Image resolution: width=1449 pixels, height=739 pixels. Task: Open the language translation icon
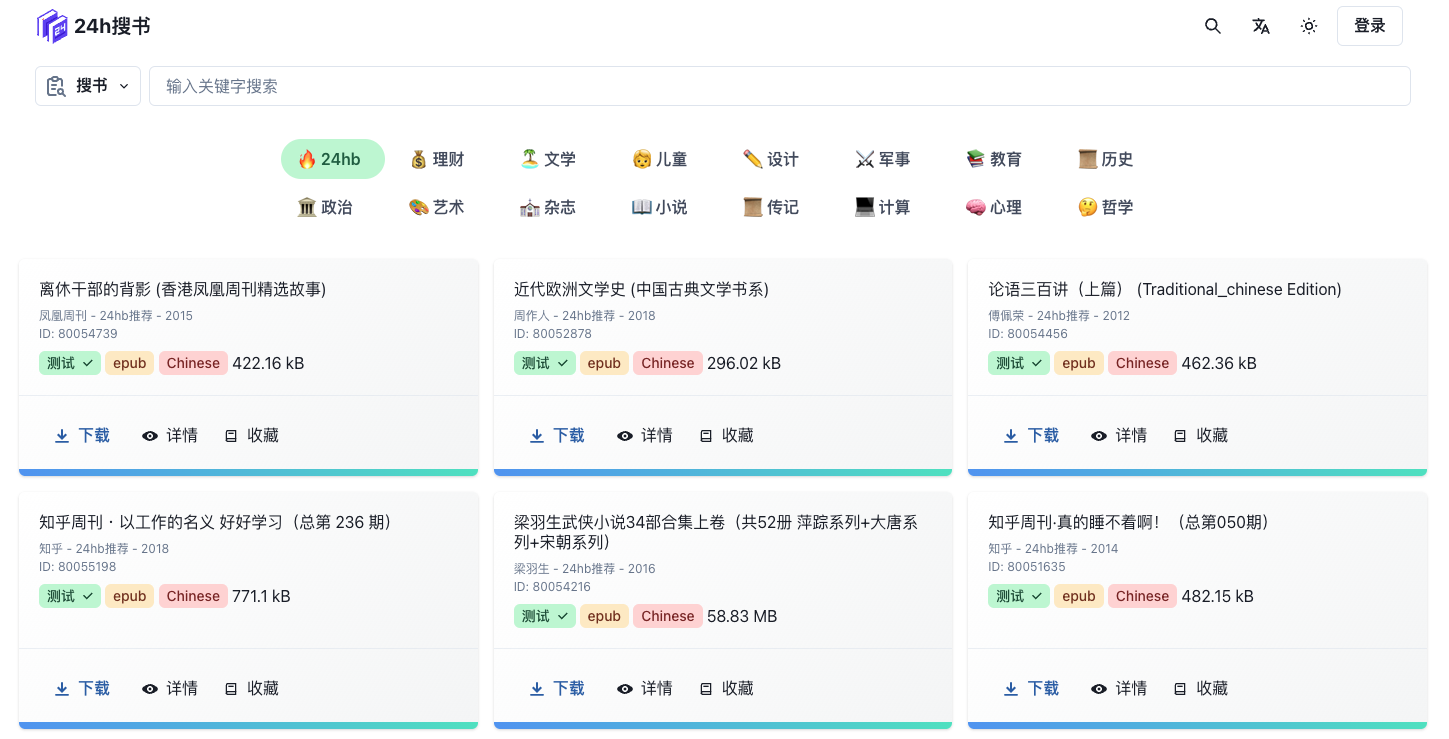(x=1261, y=26)
